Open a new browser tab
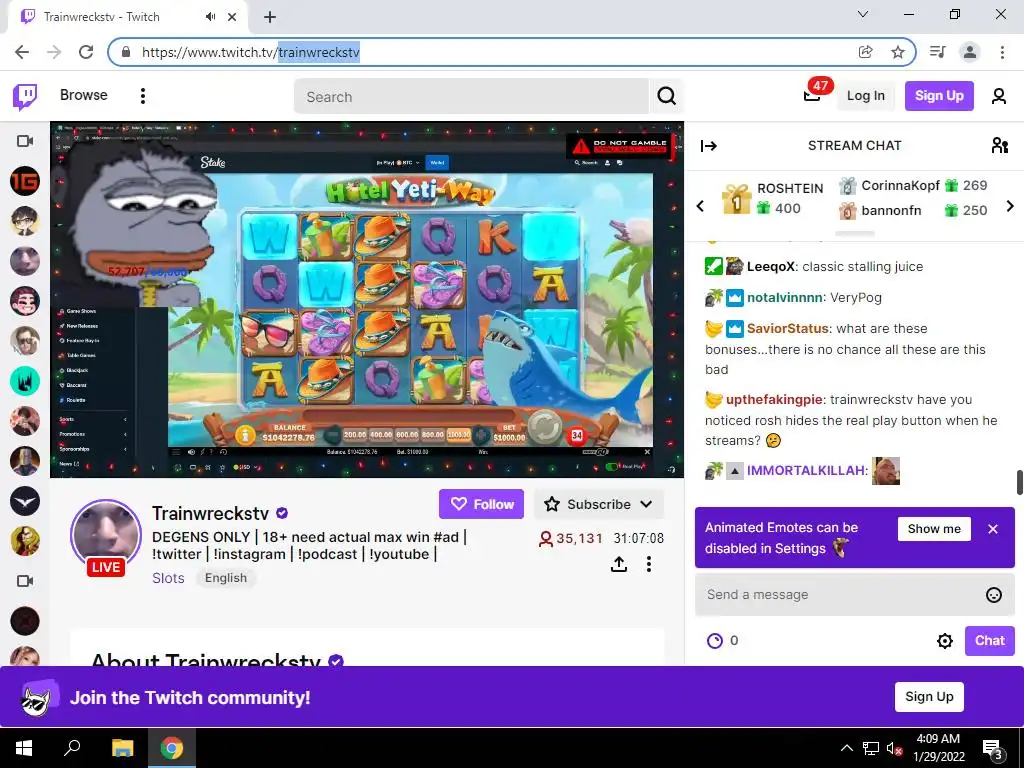Image resolution: width=1024 pixels, height=768 pixels. [x=270, y=17]
